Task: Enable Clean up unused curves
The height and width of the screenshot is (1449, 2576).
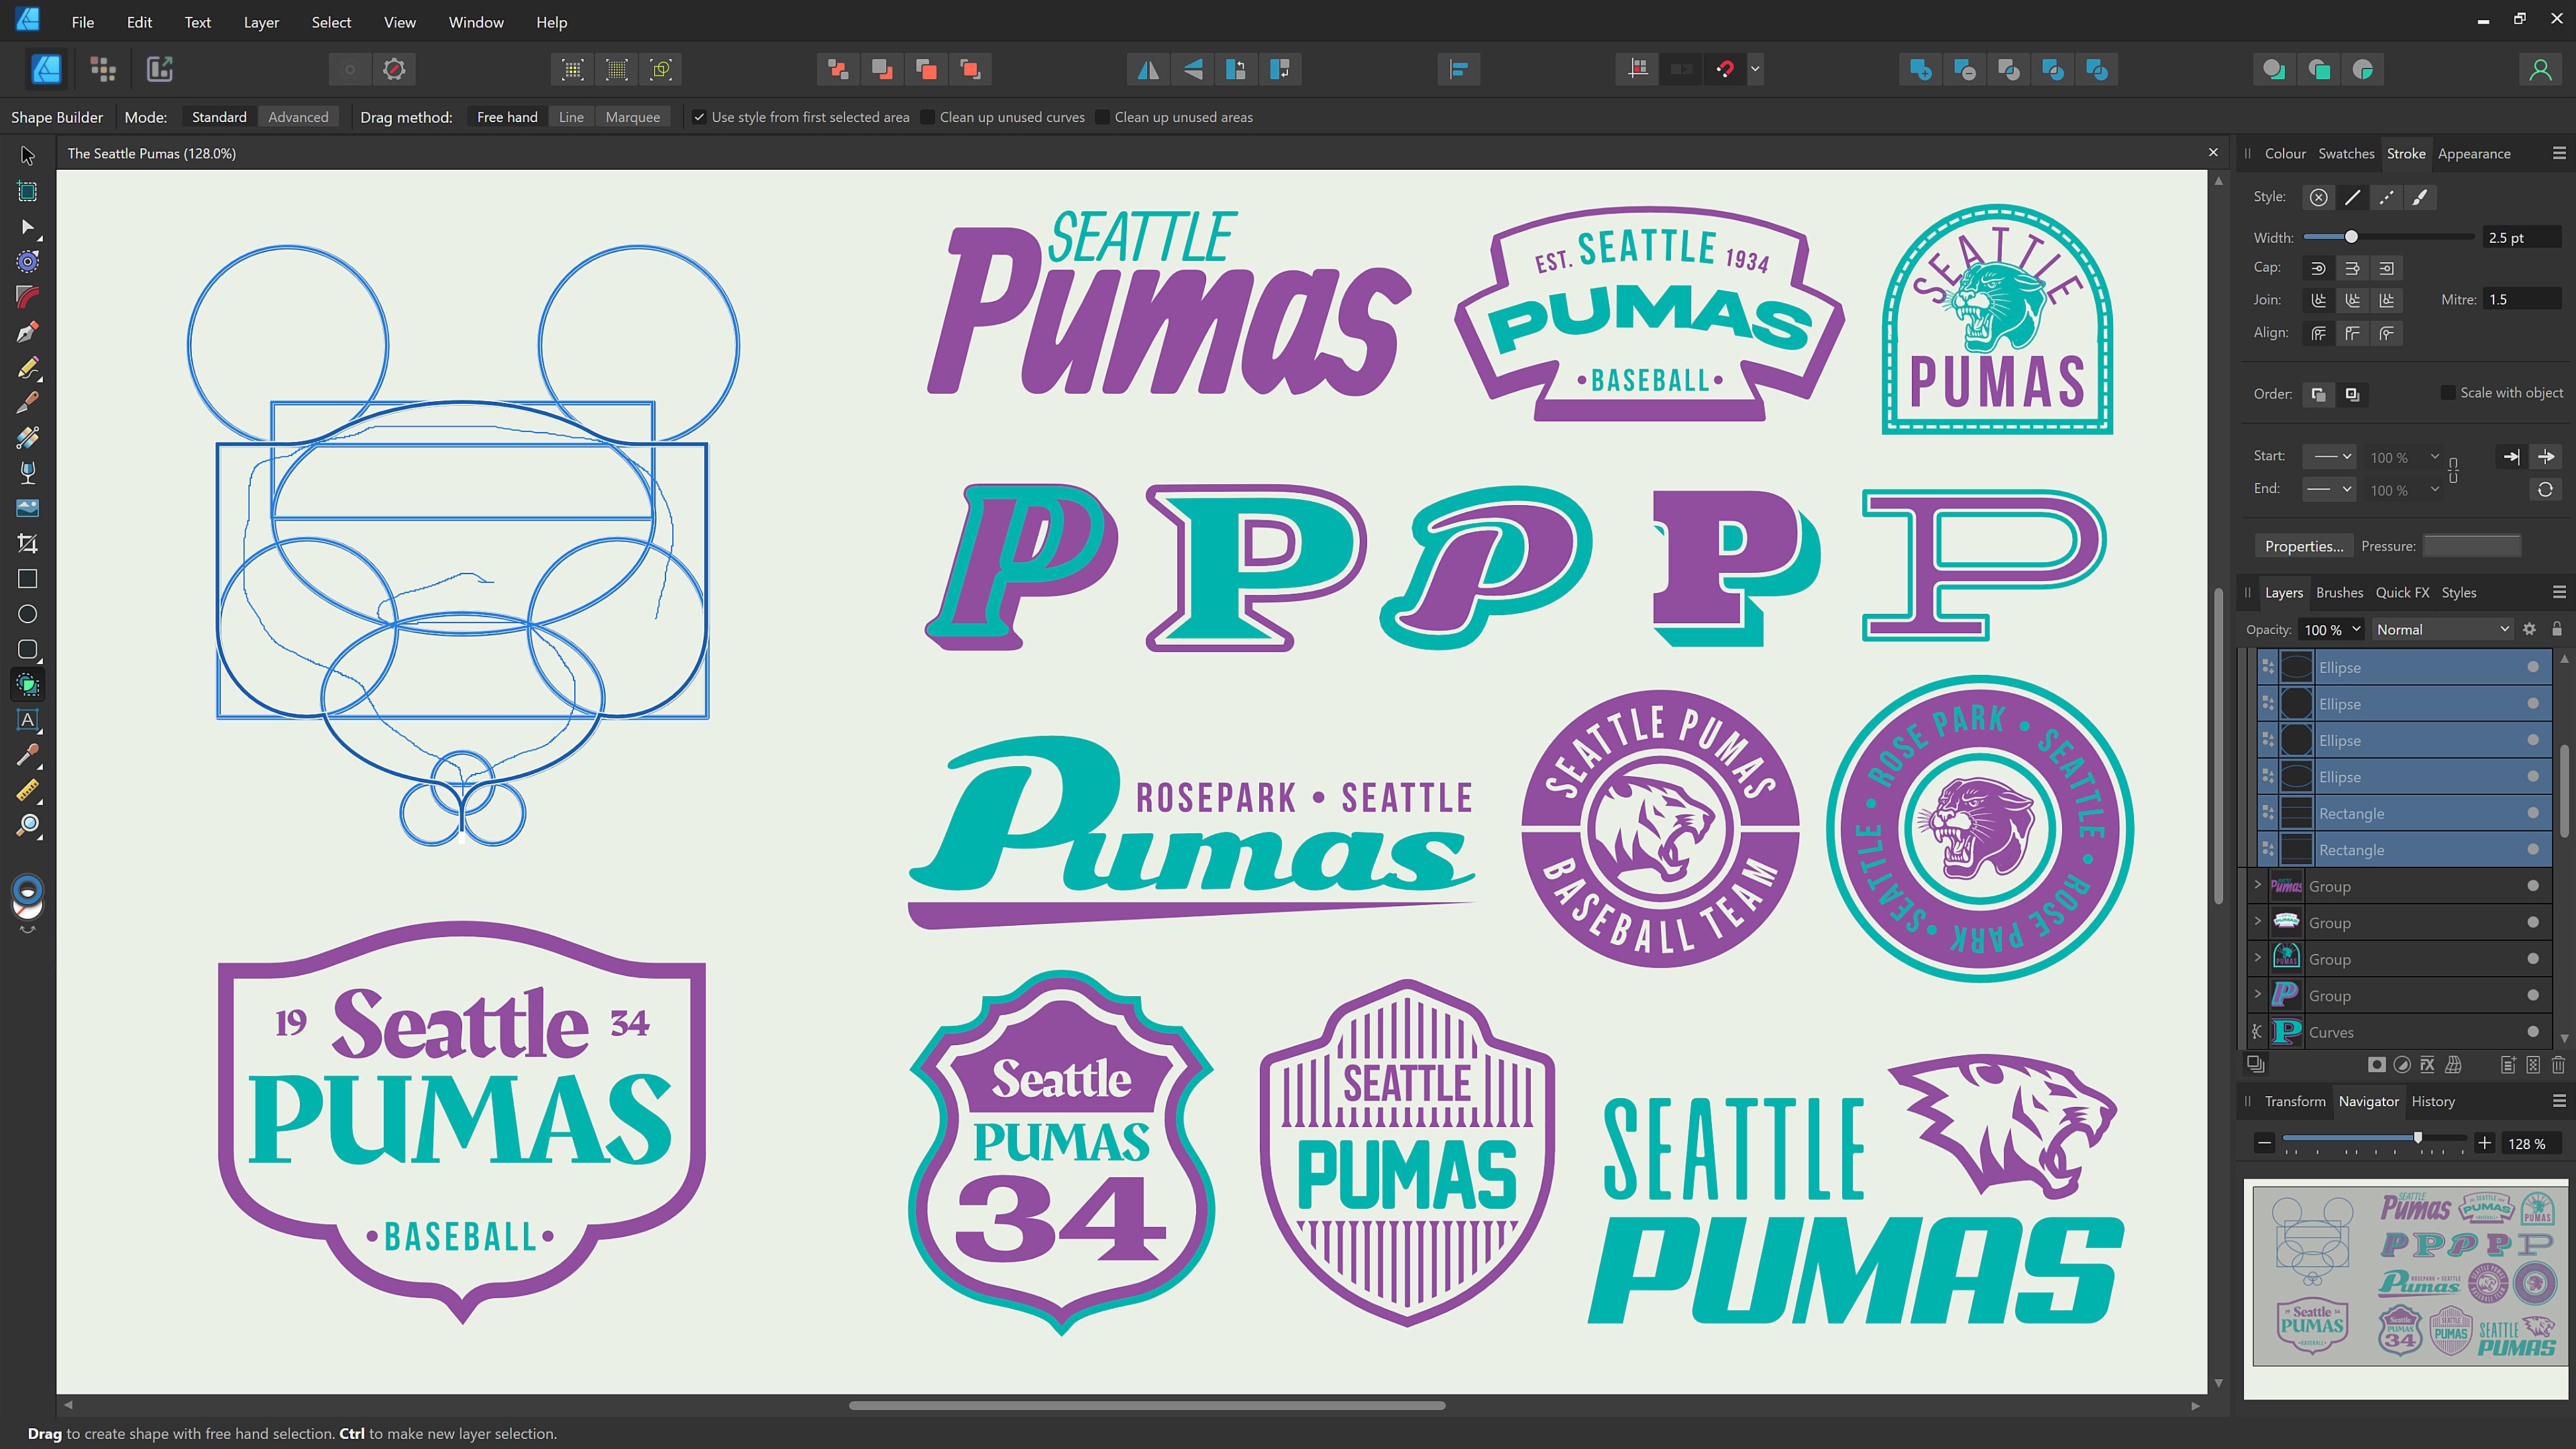Action: coord(928,117)
